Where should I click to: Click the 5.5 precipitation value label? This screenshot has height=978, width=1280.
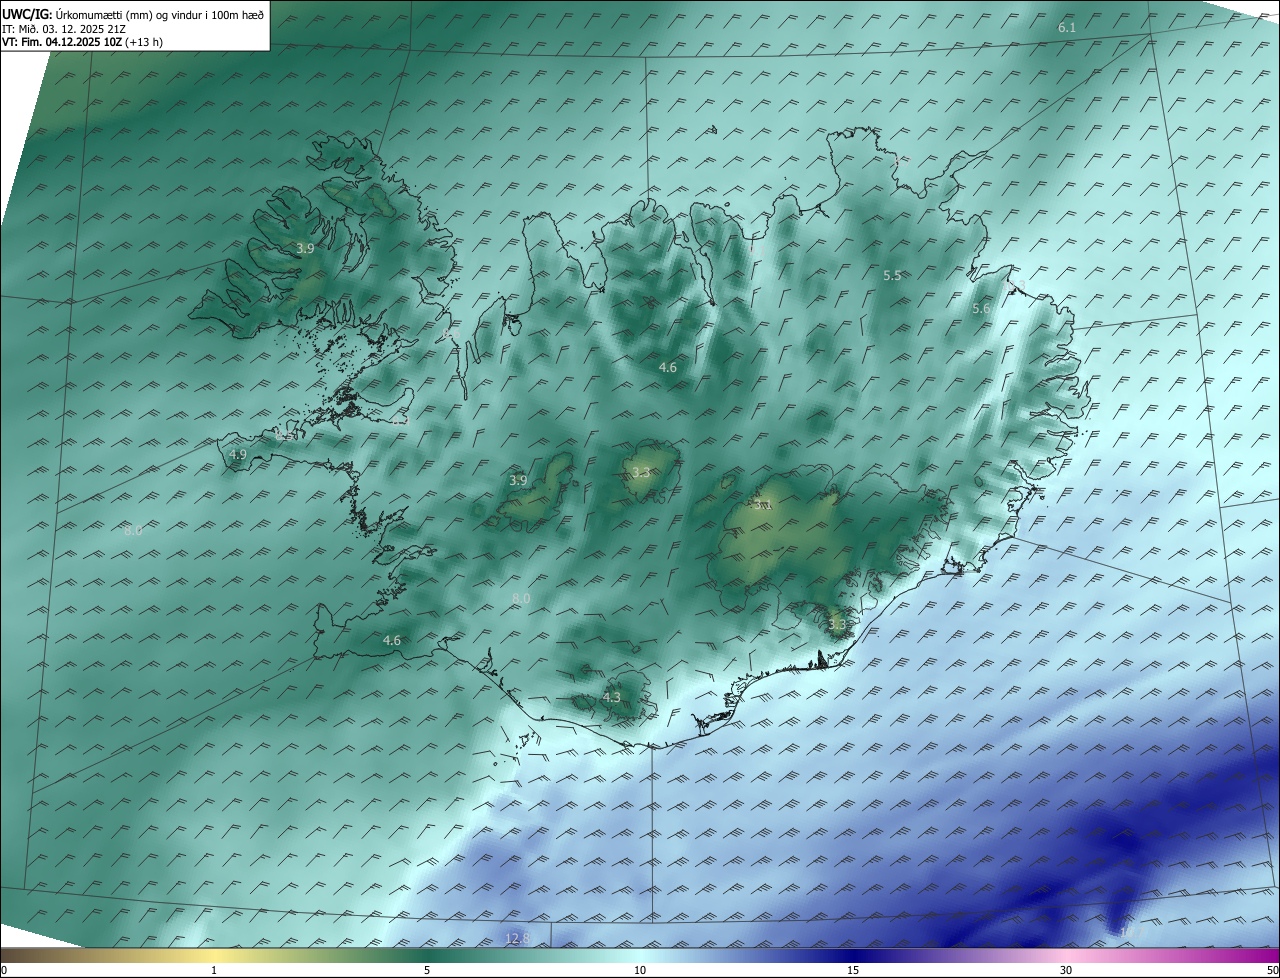click(892, 275)
